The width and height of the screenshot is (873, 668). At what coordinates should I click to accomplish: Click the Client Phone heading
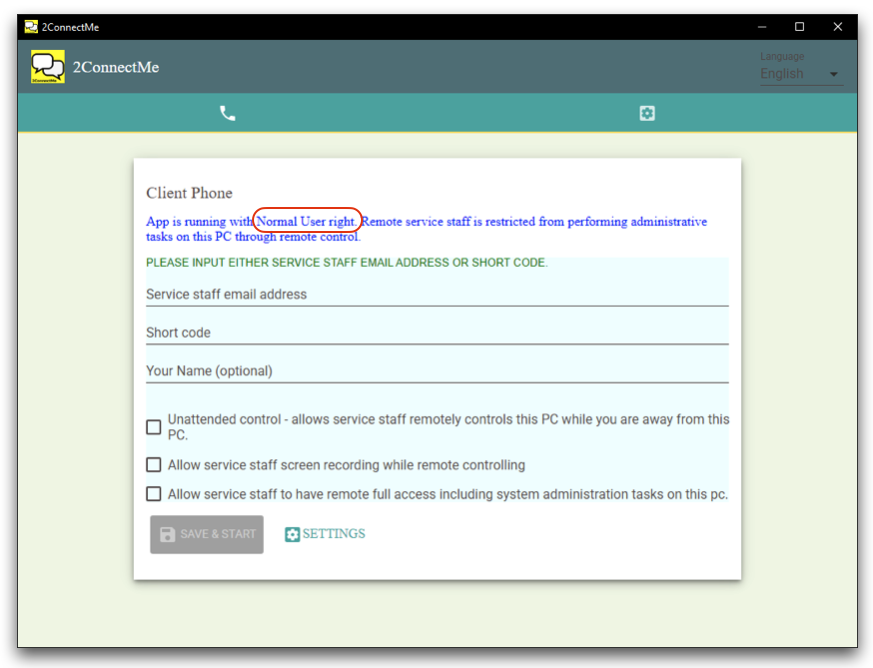click(x=189, y=193)
